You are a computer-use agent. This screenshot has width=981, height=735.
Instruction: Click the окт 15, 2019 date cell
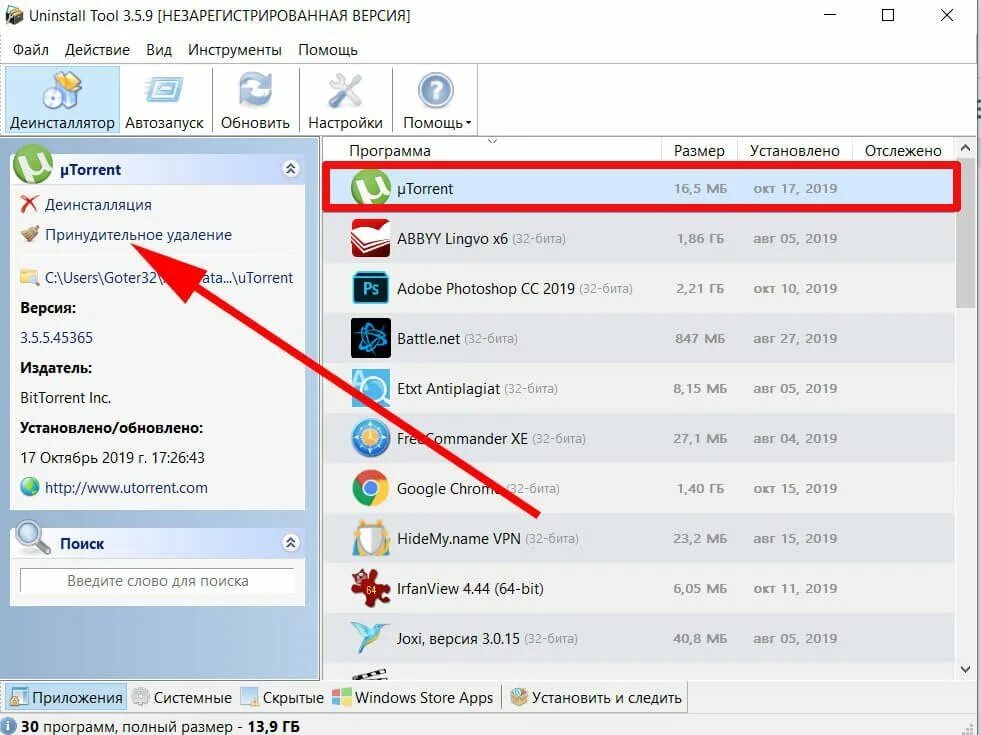(x=795, y=489)
